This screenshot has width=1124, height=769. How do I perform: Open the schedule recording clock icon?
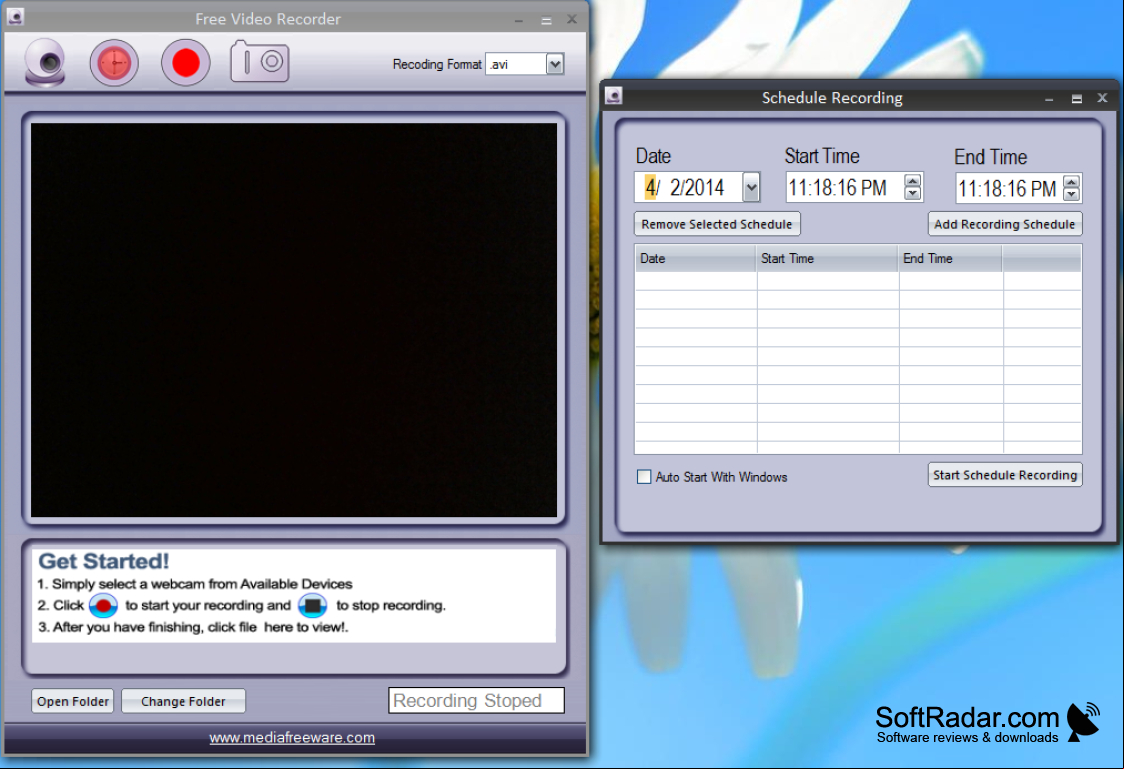pyautogui.click(x=114, y=63)
